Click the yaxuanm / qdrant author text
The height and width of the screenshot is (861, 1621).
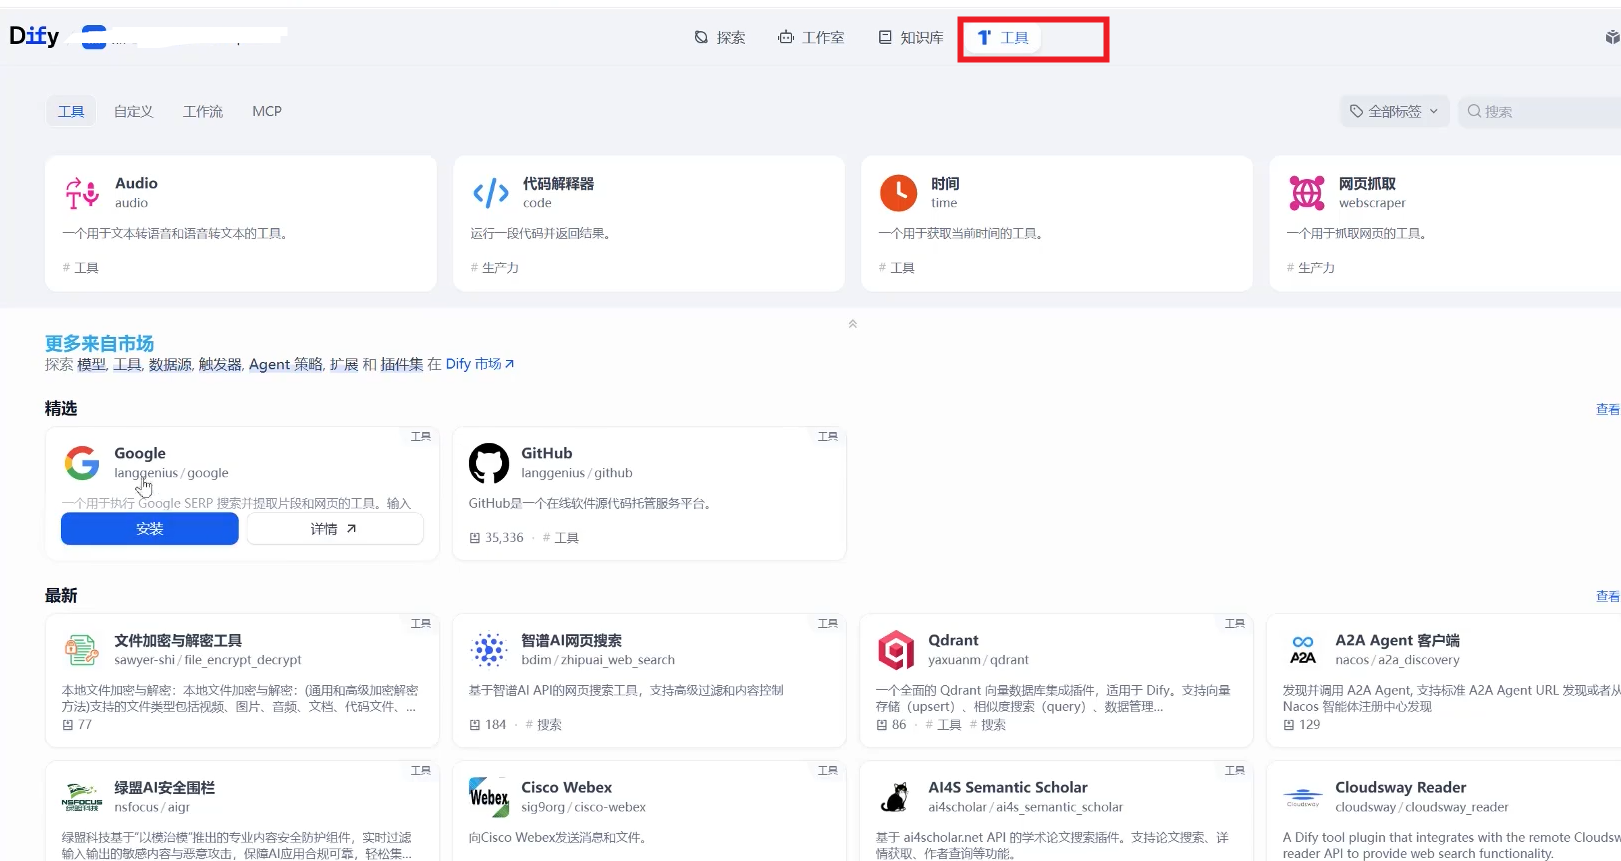point(978,660)
